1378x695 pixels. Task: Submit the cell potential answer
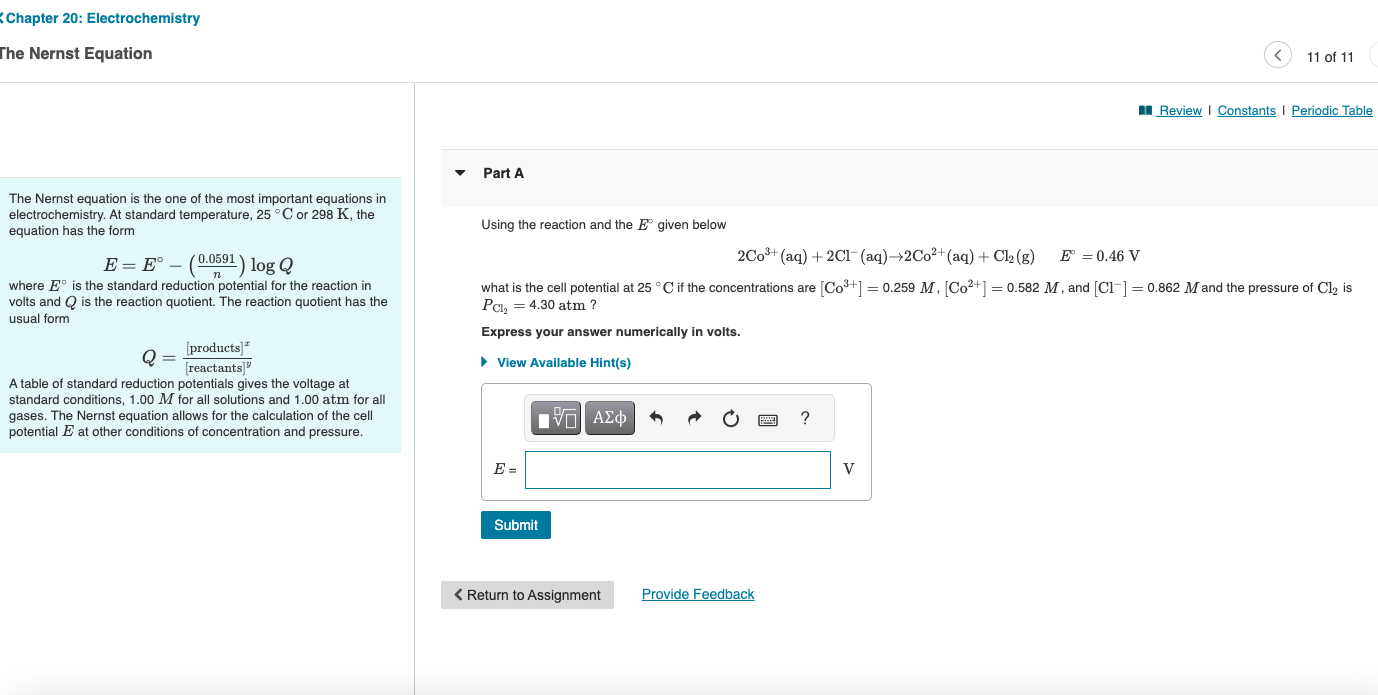pyautogui.click(x=515, y=524)
